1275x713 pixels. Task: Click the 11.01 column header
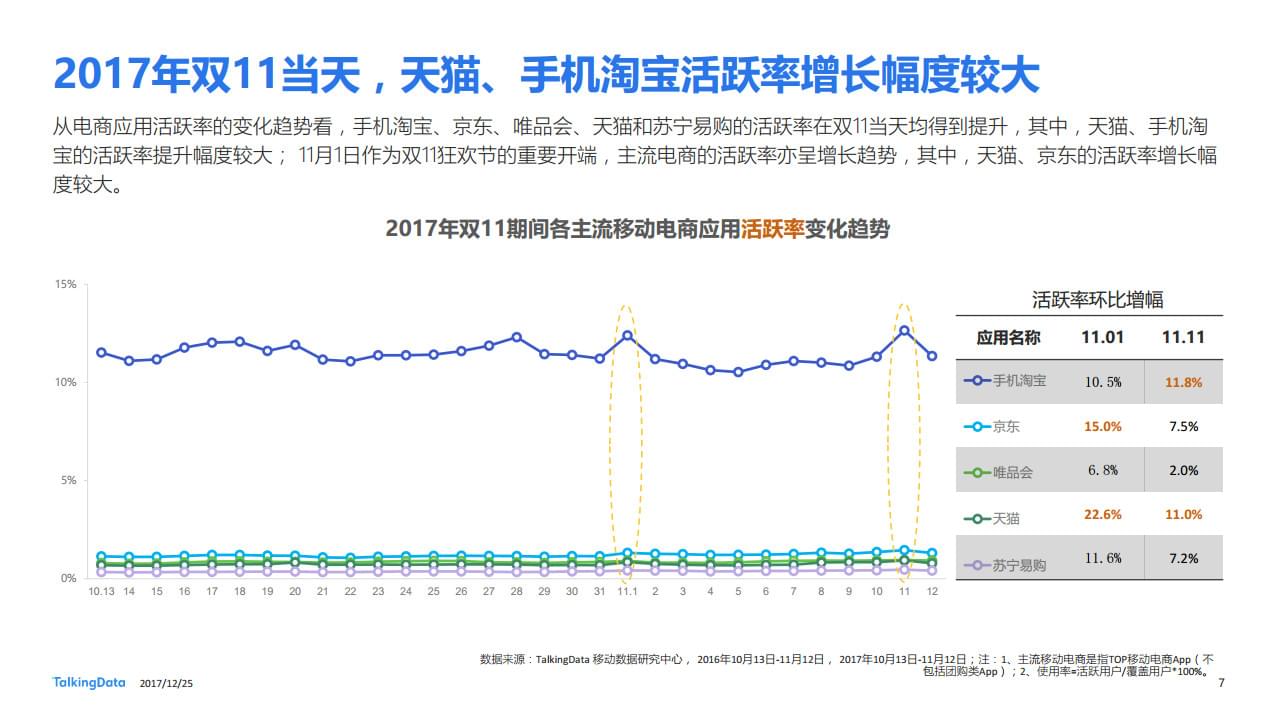pyautogui.click(x=1102, y=338)
